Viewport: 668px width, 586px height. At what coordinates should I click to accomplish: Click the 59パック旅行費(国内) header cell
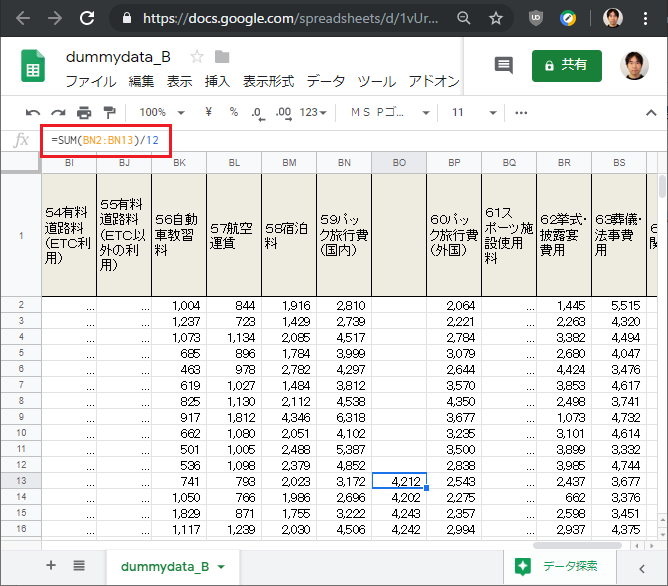pos(344,235)
